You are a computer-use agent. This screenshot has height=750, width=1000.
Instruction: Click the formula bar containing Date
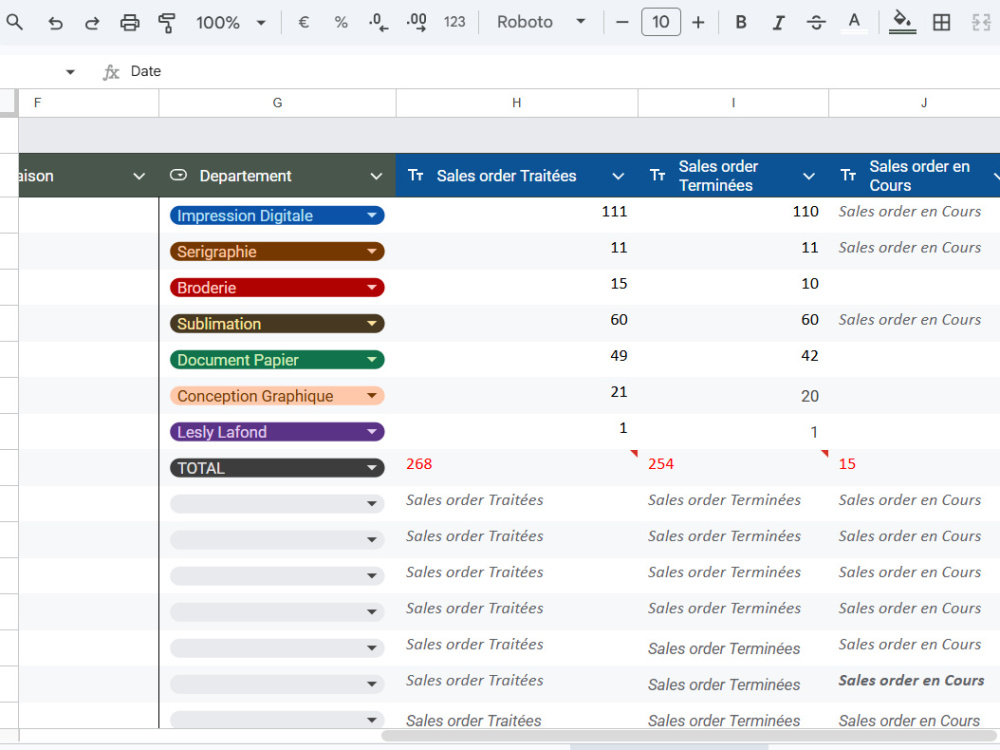tap(561, 71)
